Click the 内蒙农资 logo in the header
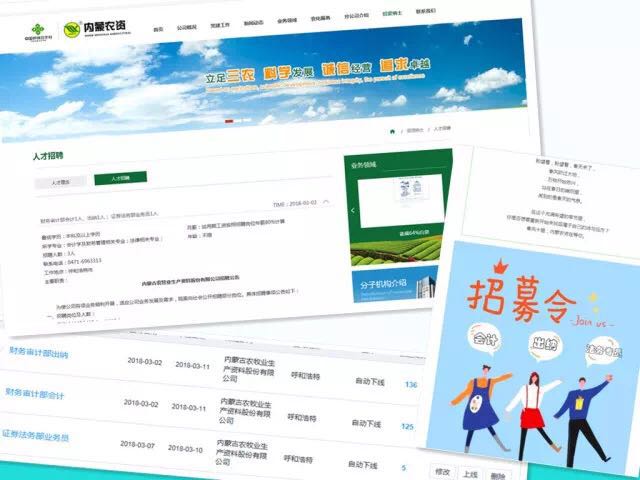640x480 pixels. point(97,29)
